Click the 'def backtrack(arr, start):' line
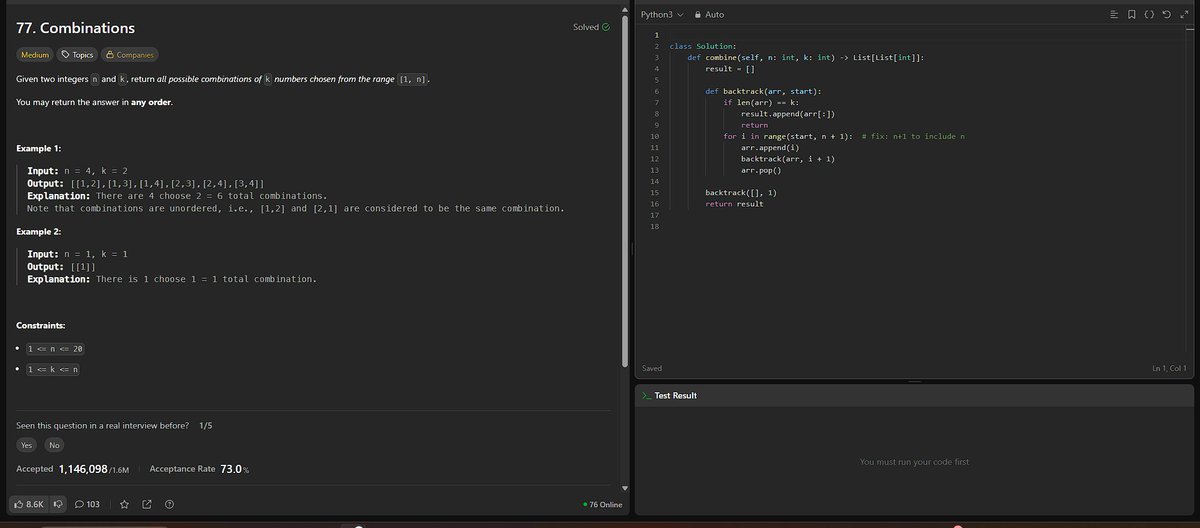Image resolution: width=1200 pixels, height=528 pixels. point(762,91)
